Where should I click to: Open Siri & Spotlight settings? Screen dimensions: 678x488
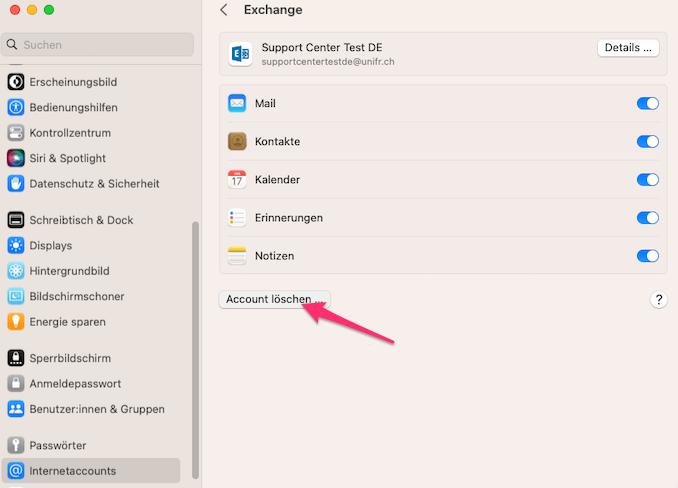click(x=68, y=158)
